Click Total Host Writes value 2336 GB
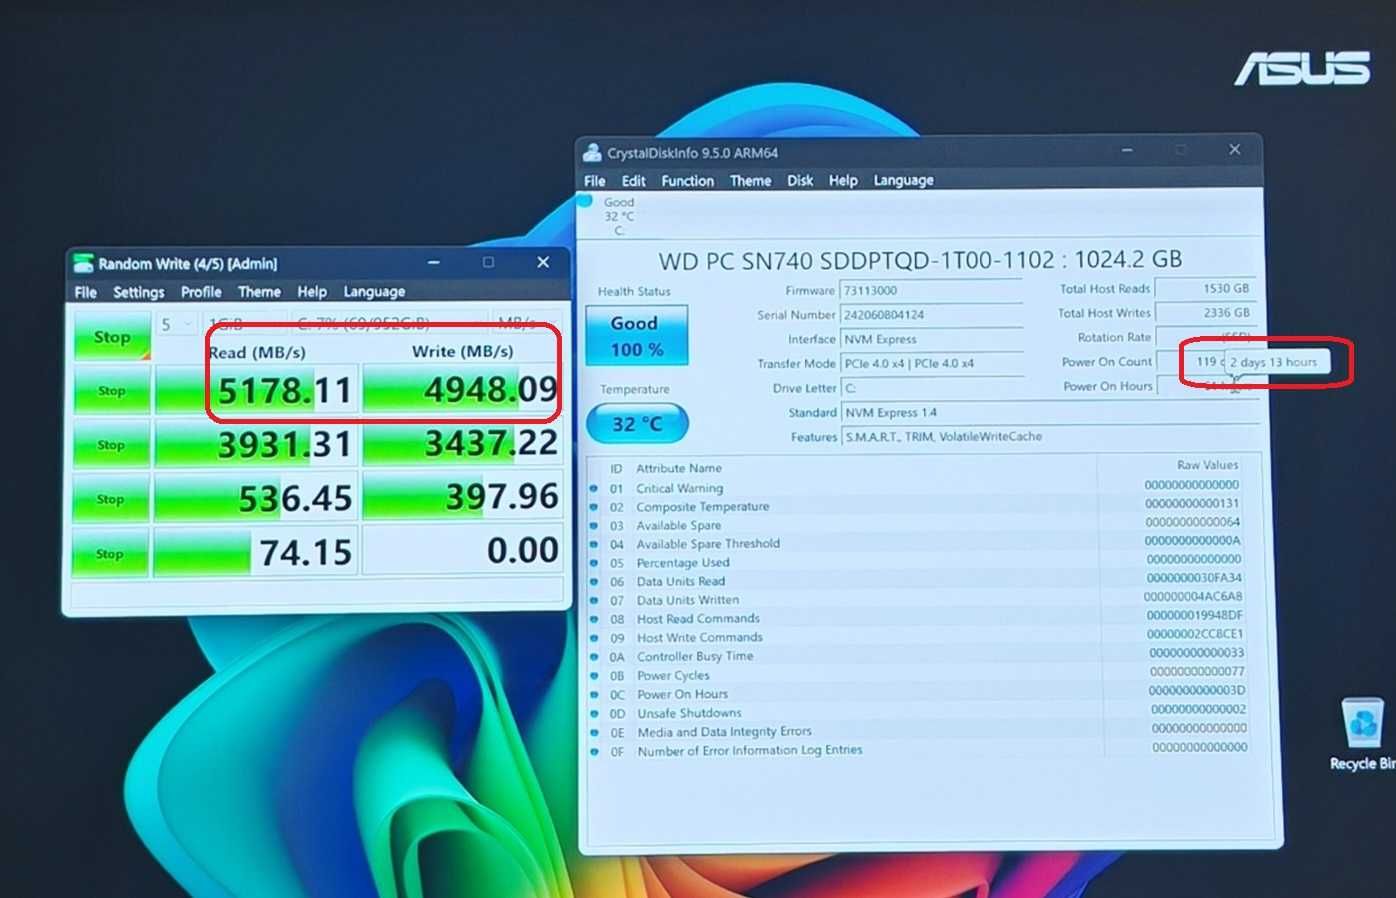Screen dimensions: 1396x898 (x=1204, y=313)
